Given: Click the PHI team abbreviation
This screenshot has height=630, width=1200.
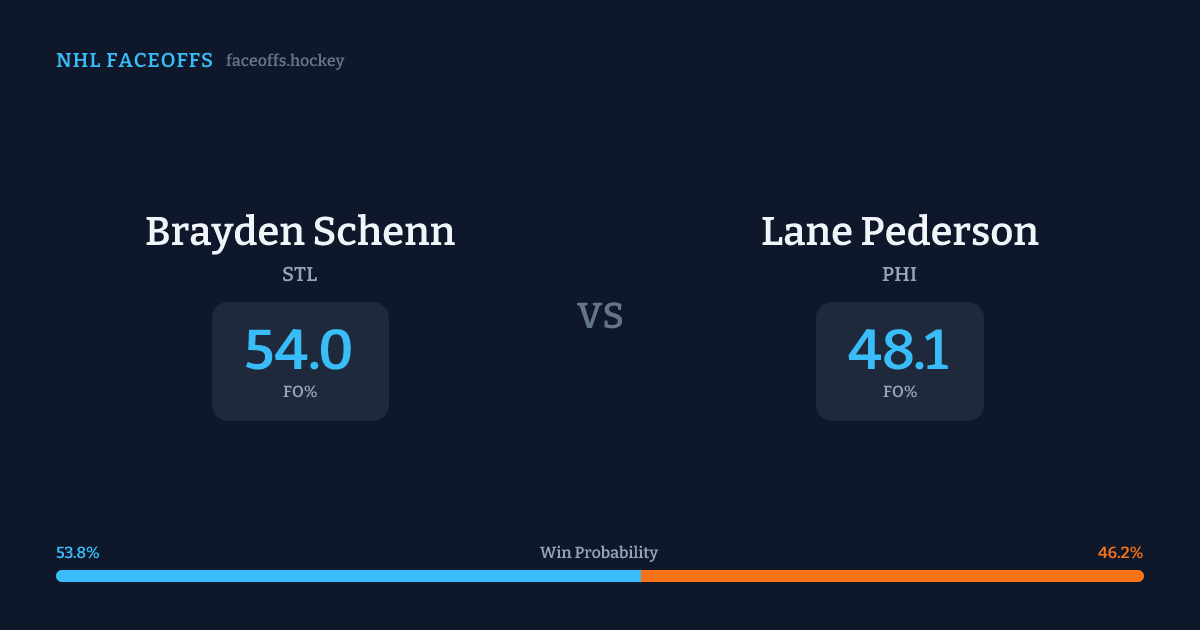Looking at the screenshot, I should click(x=900, y=274).
